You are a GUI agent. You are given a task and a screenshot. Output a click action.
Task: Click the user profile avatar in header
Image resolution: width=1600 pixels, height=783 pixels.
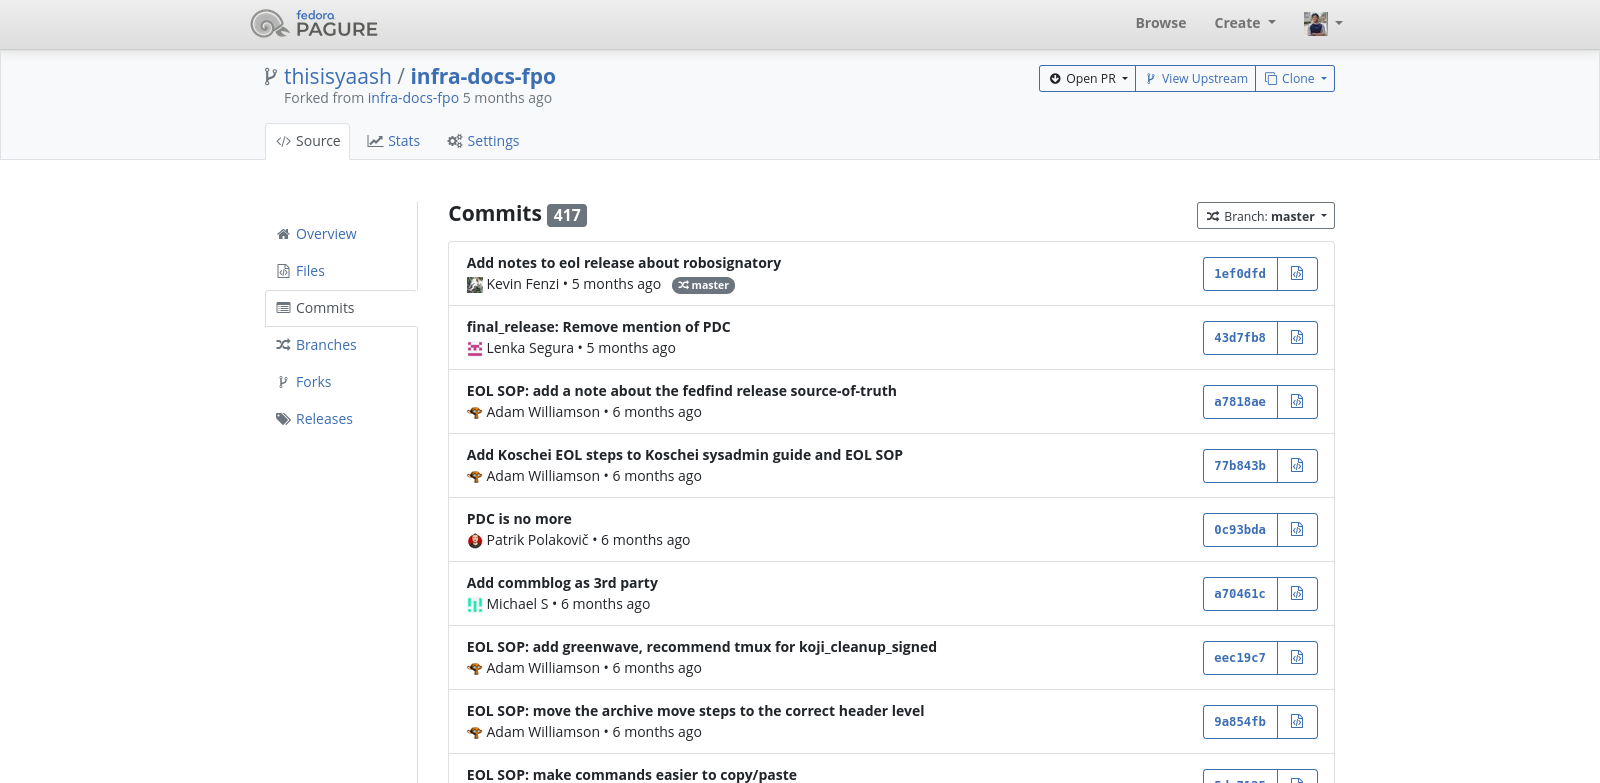pos(1316,23)
